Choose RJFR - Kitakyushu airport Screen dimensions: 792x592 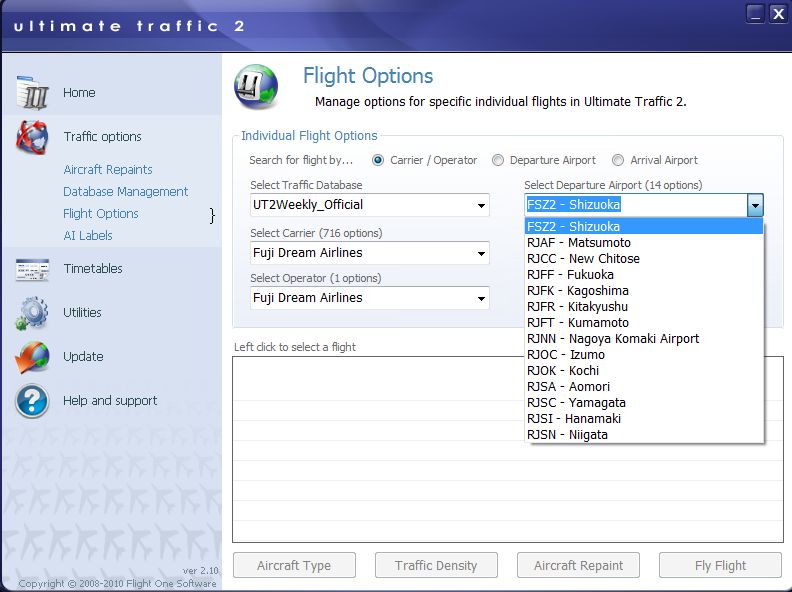644,307
